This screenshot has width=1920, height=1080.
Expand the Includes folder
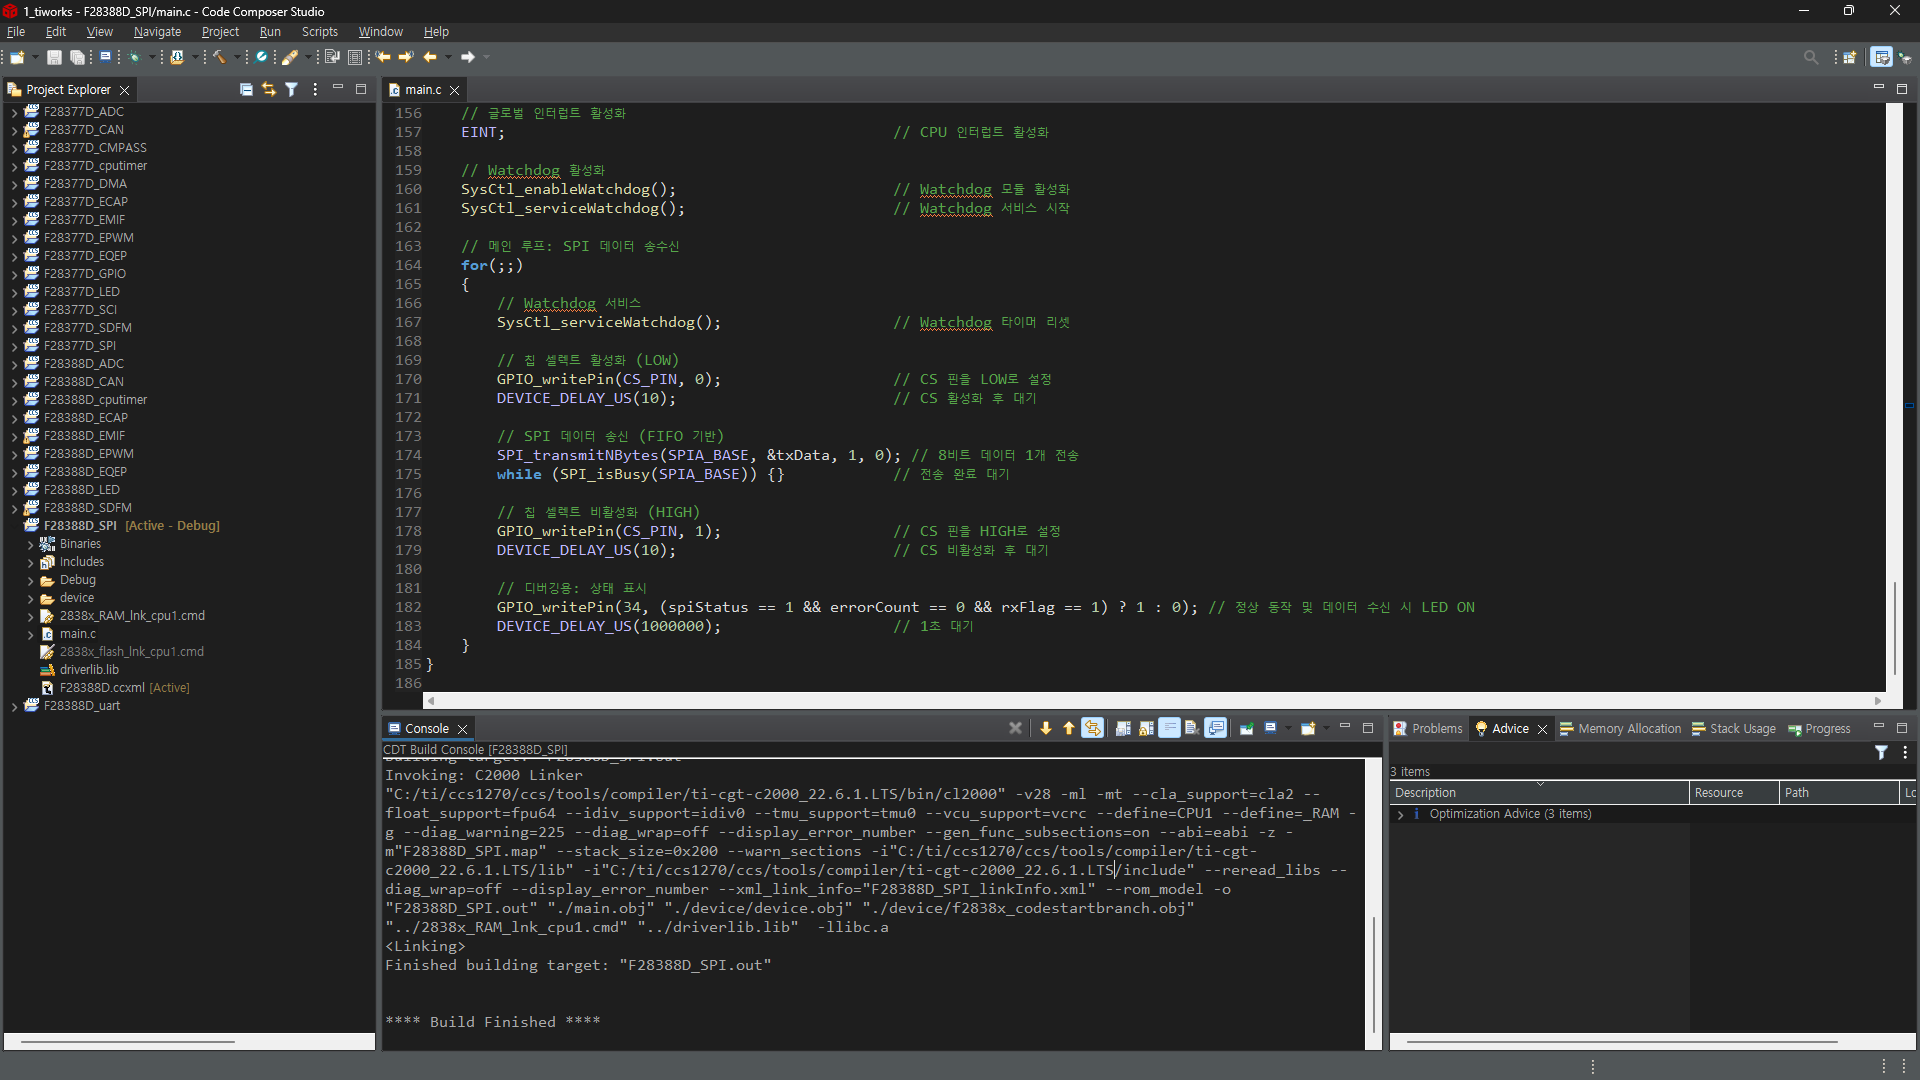point(30,562)
